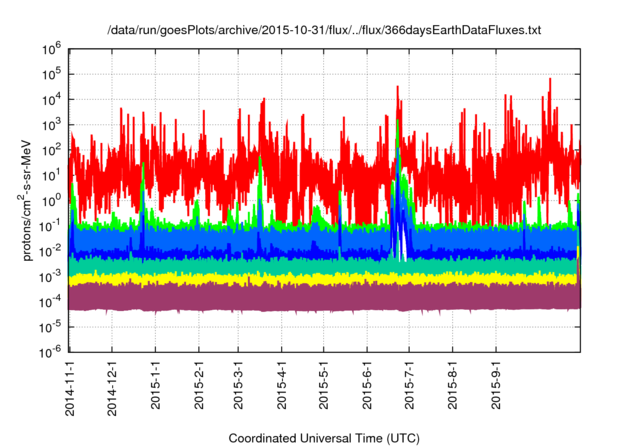
Task: Select the 2015-6-1 date tick label
Action: [x=367, y=385]
